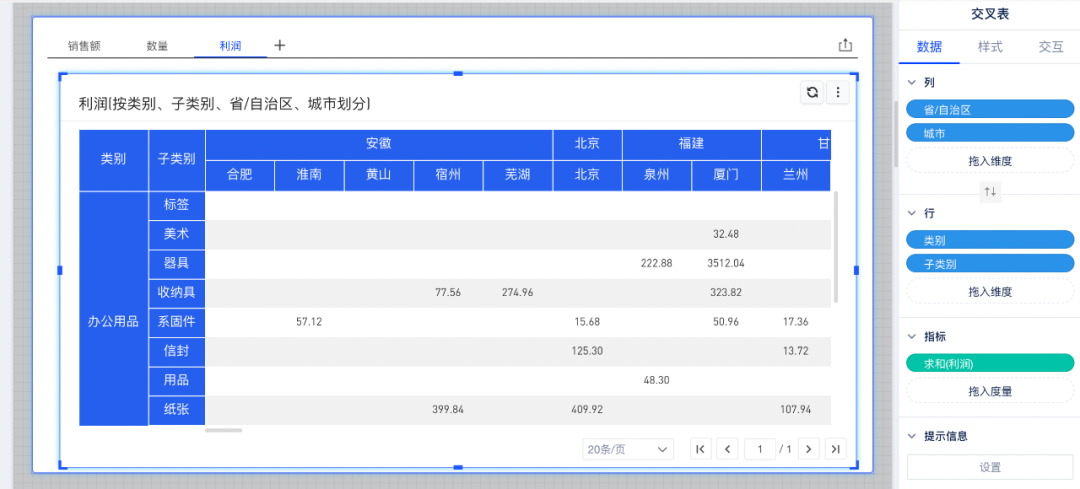Add a new tab with the plus icon
The height and width of the screenshot is (489, 1080).
coord(280,45)
